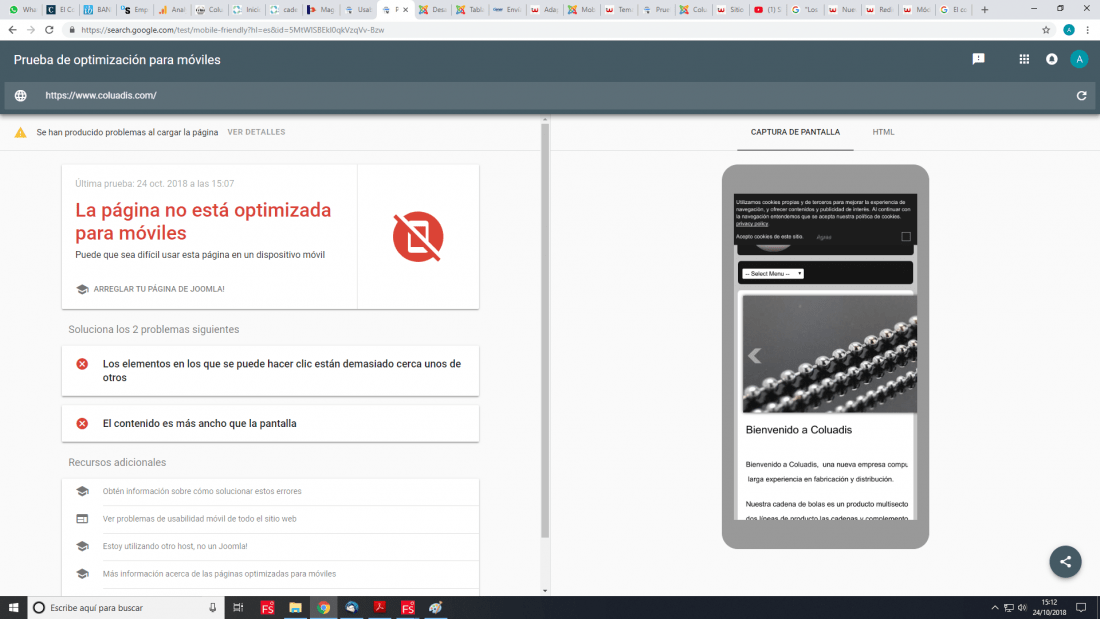Click the volume icon in the system tray
Screen dimensions: 1100x619
(x=1022, y=608)
